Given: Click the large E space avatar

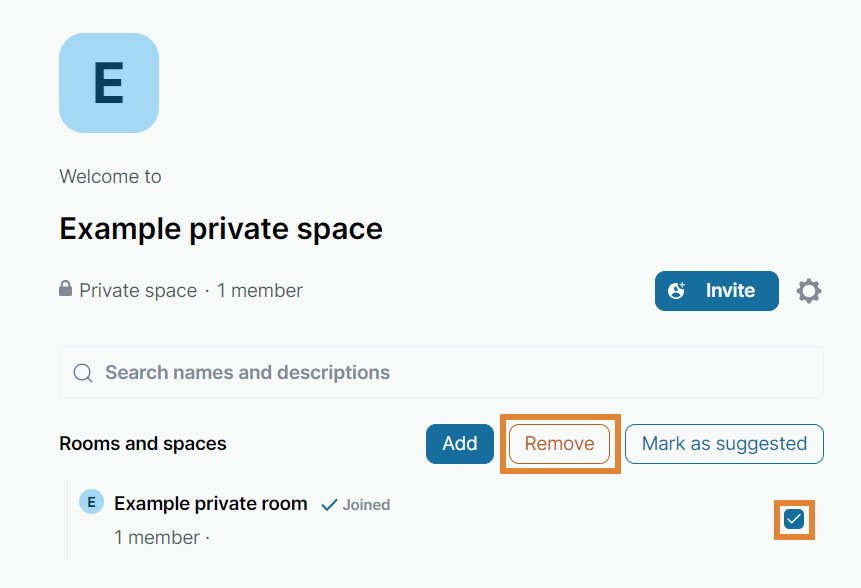Looking at the screenshot, I should pos(109,83).
